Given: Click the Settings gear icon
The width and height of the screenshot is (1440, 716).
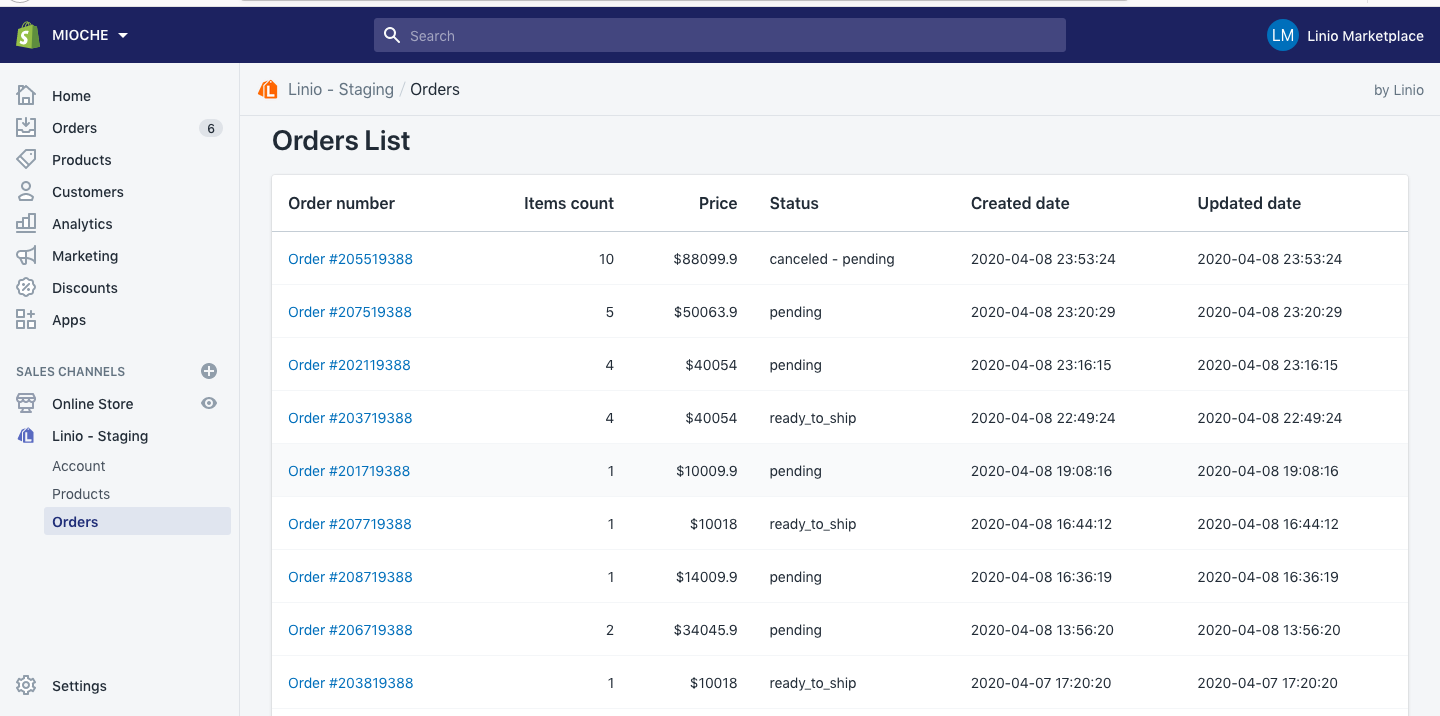Looking at the screenshot, I should tap(27, 686).
